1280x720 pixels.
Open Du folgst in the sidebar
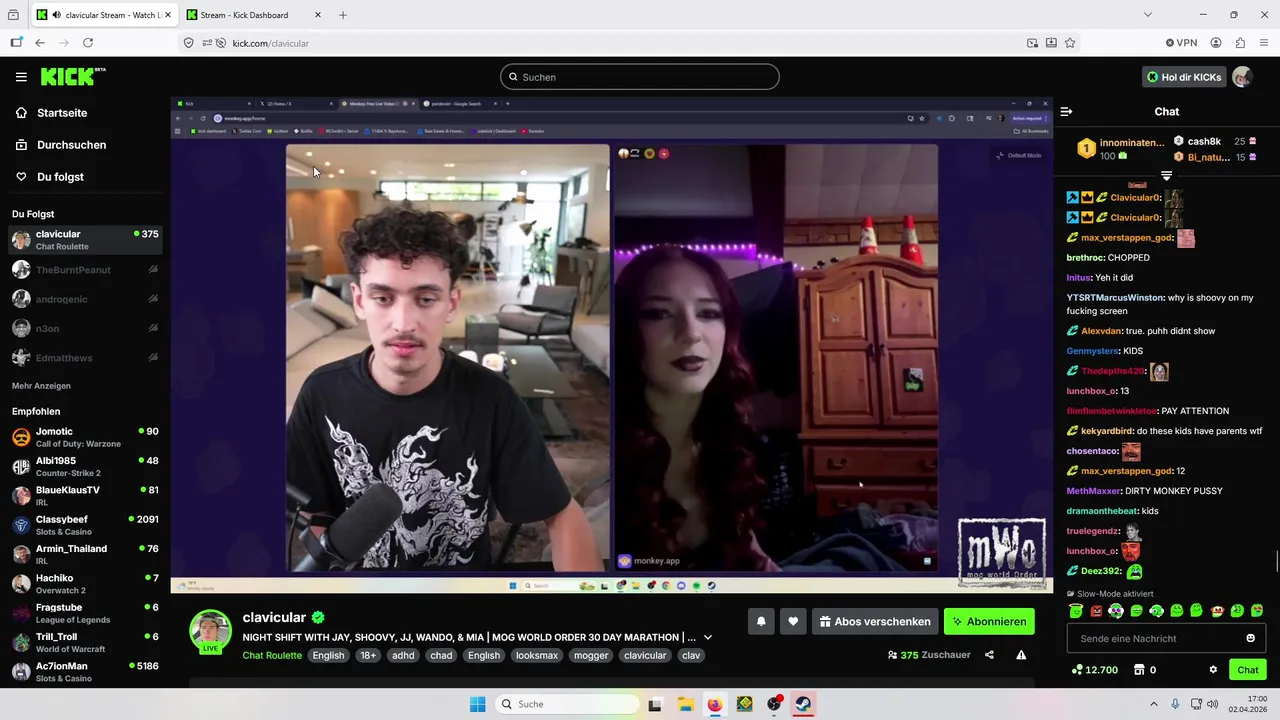[x=60, y=177]
